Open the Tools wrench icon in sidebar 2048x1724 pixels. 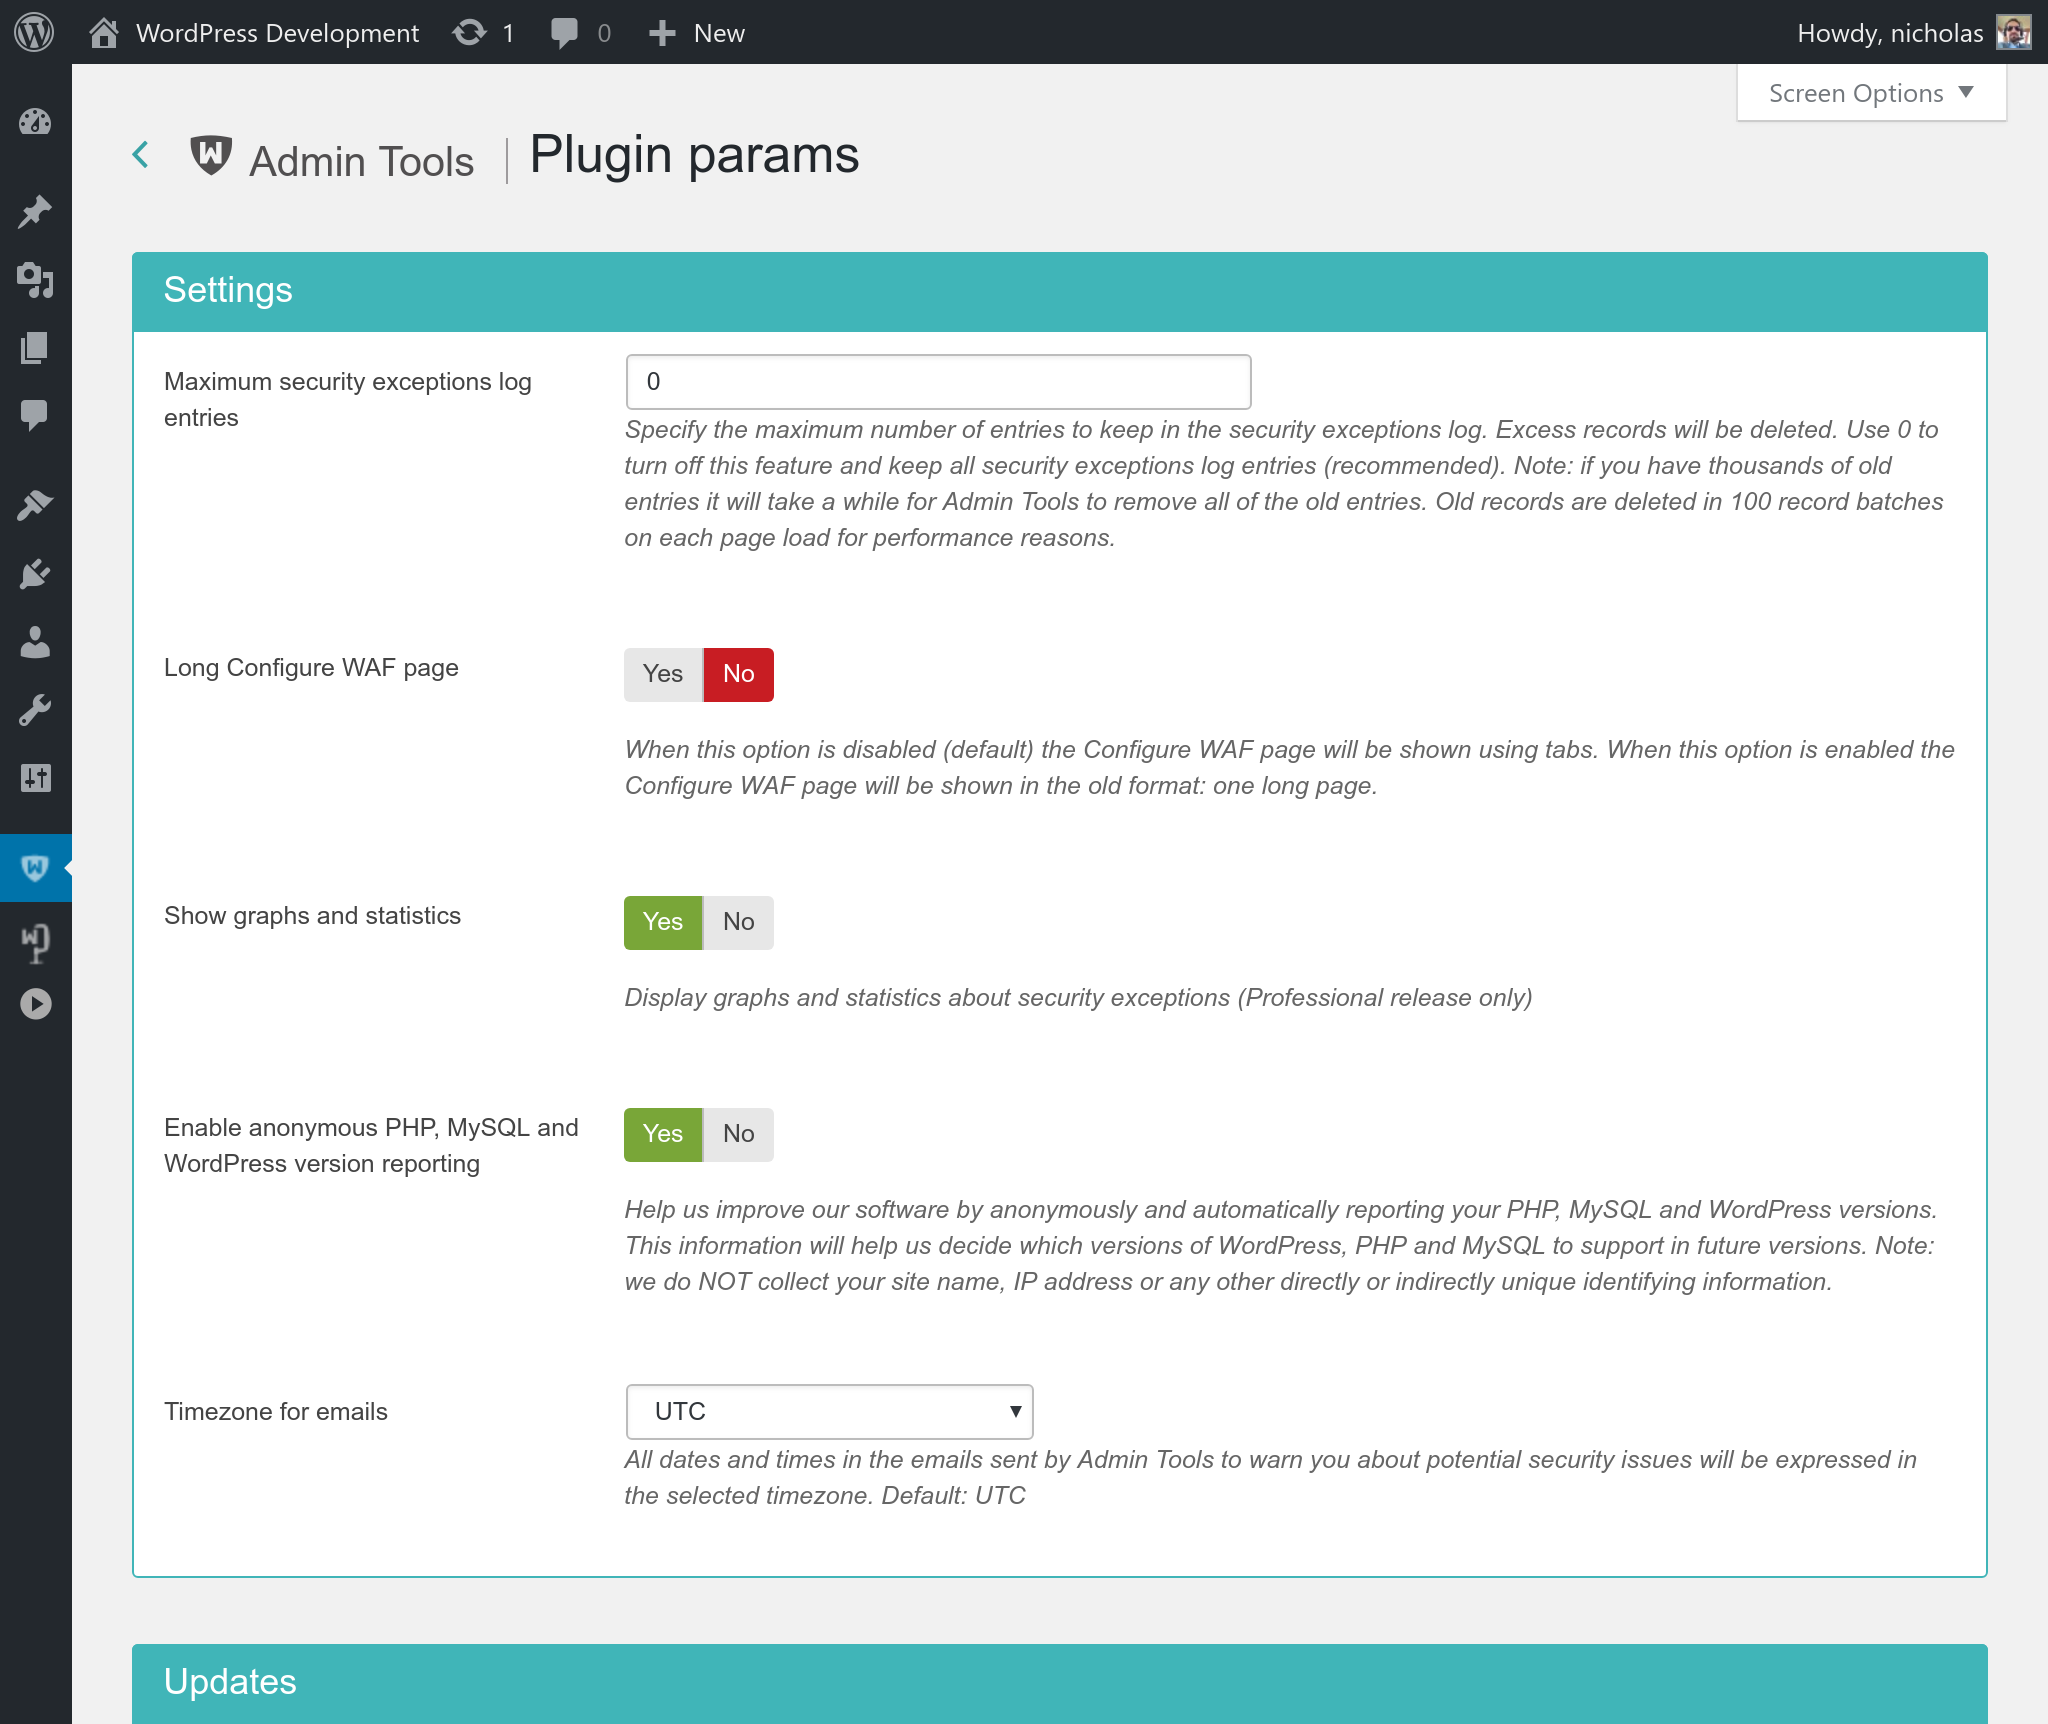click(x=35, y=710)
